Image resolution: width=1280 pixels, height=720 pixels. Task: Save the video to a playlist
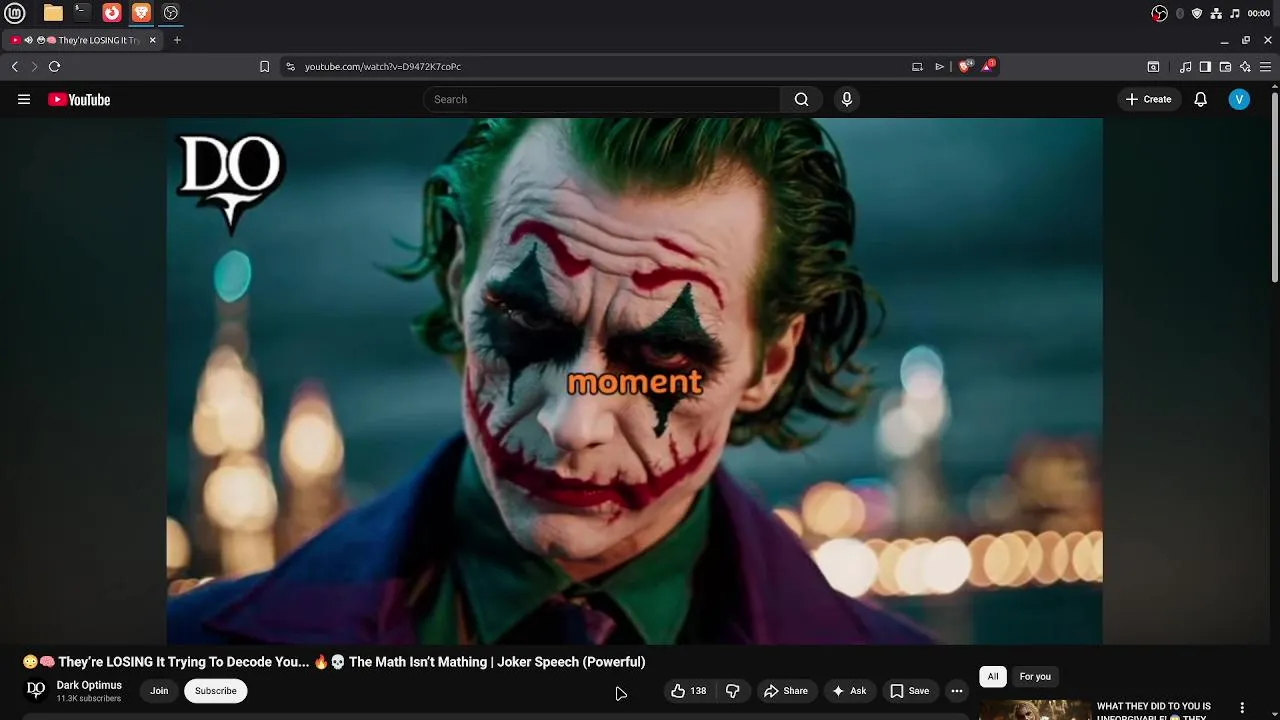click(x=910, y=691)
